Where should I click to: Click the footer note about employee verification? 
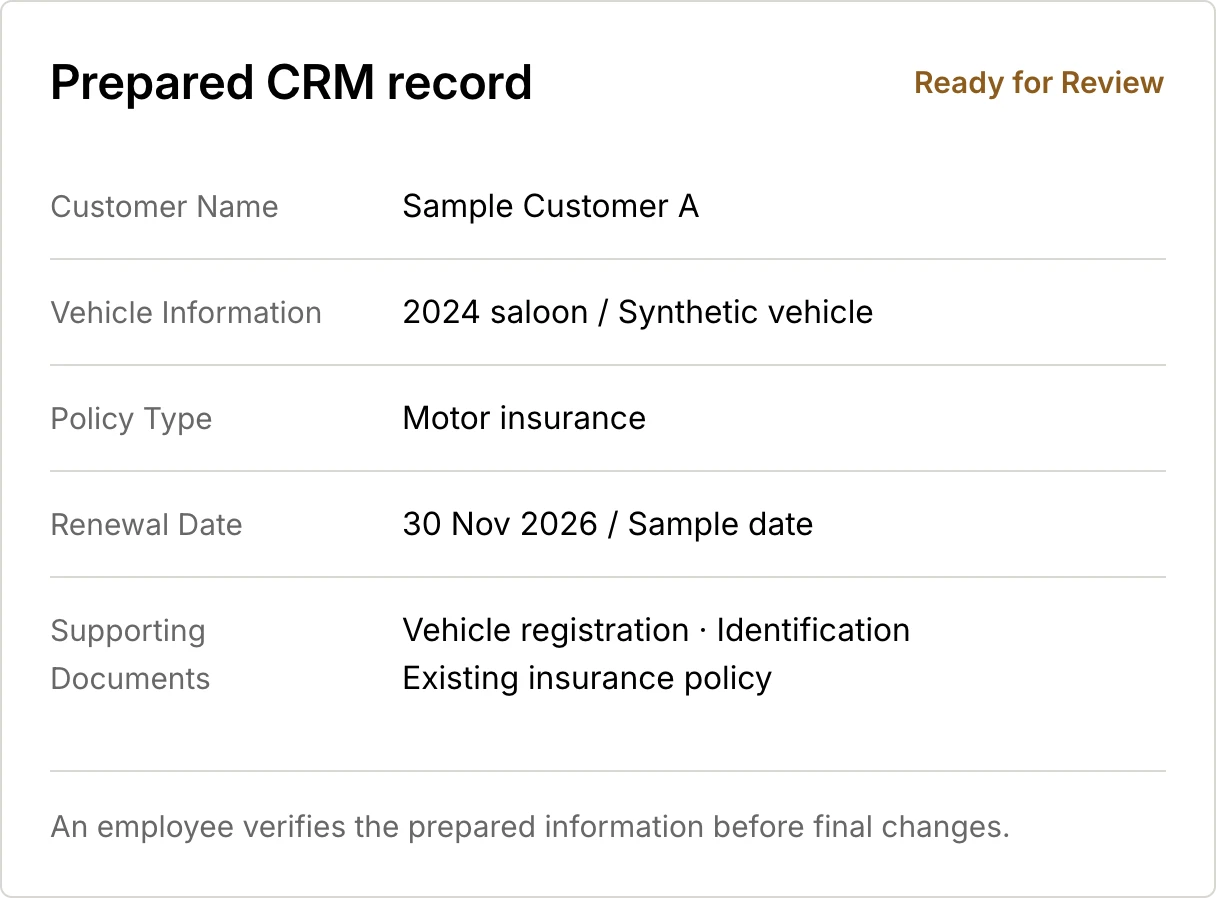[x=530, y=828]
